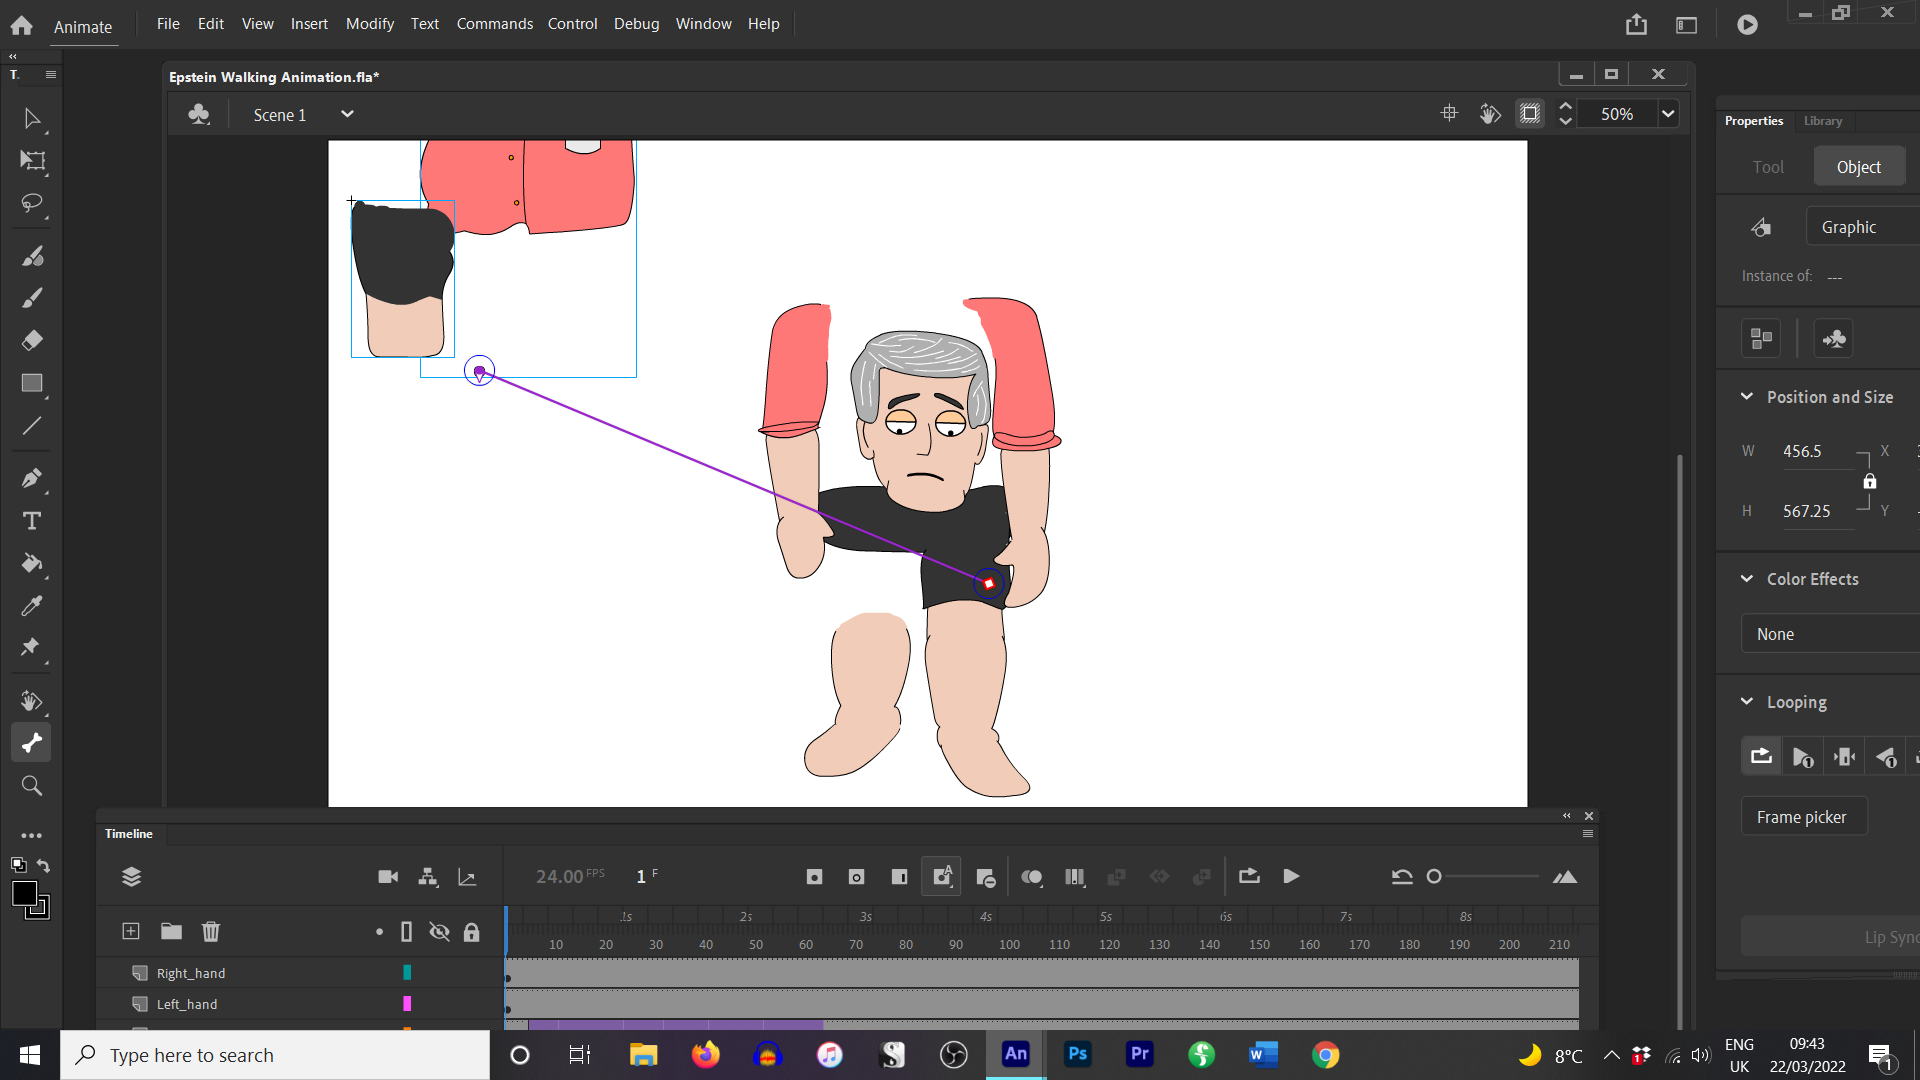Select the Zoom tool
Screen dimensions: 1920x1080
tap(31, 785)
